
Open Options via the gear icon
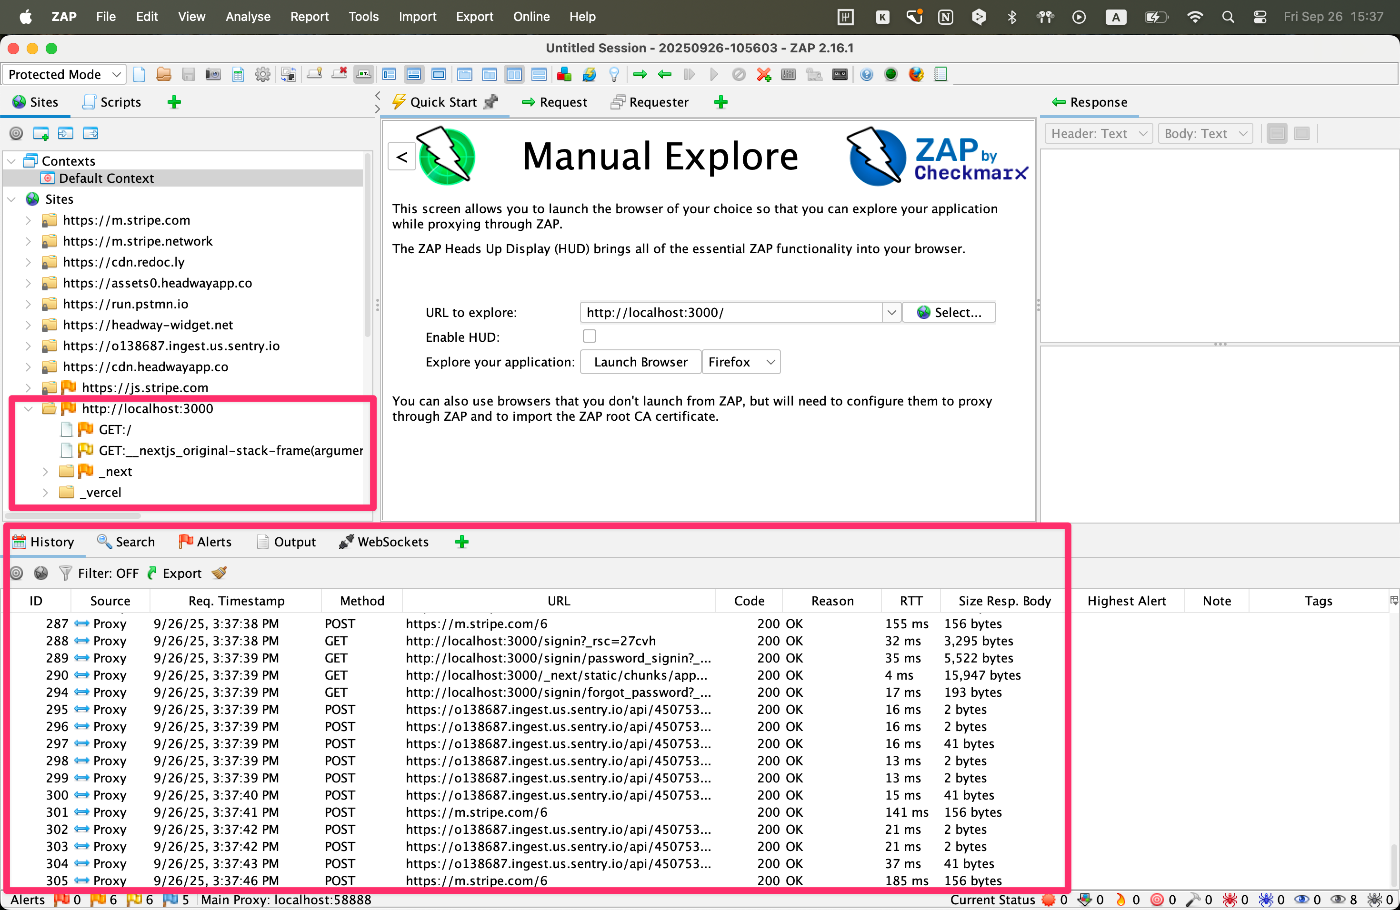pos(263,74)
